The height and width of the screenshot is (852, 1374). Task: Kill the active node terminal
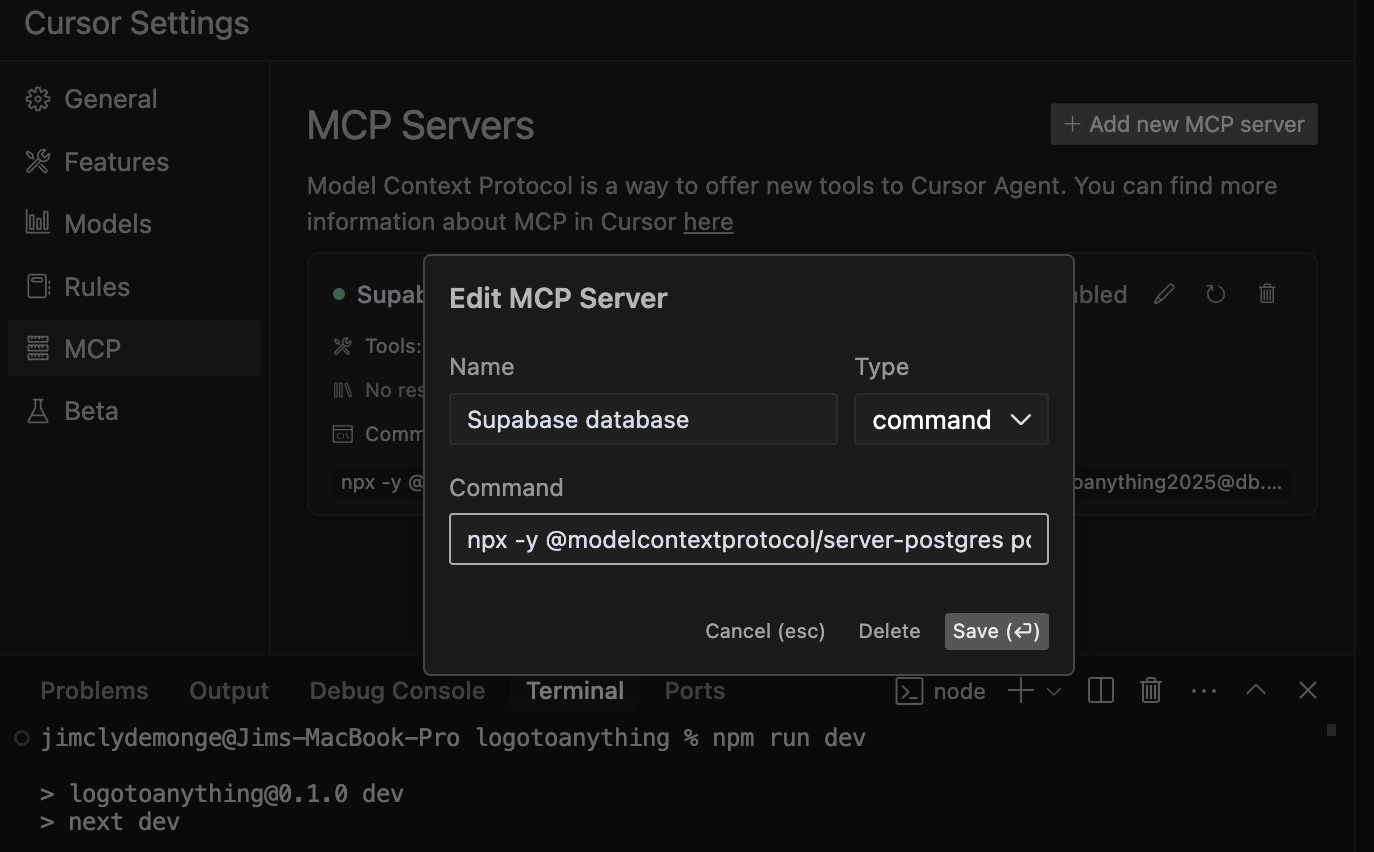1150,690
